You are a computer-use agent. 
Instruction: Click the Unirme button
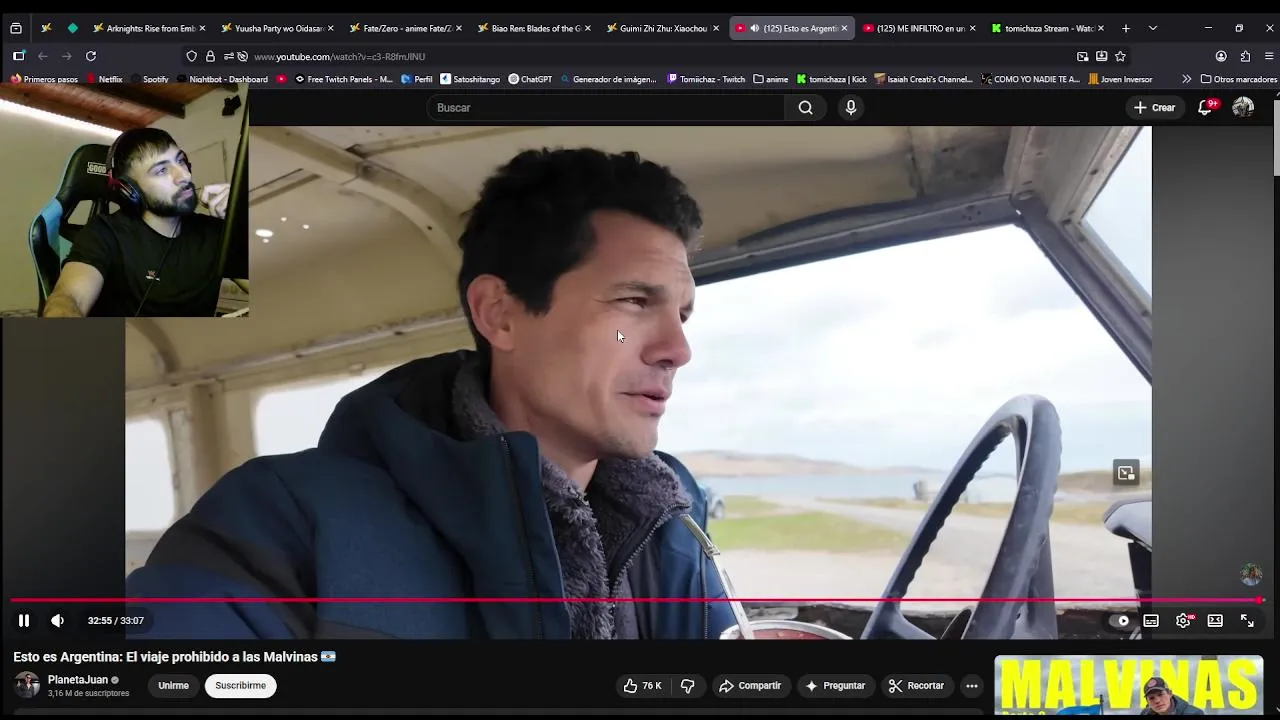coord(173,686)
